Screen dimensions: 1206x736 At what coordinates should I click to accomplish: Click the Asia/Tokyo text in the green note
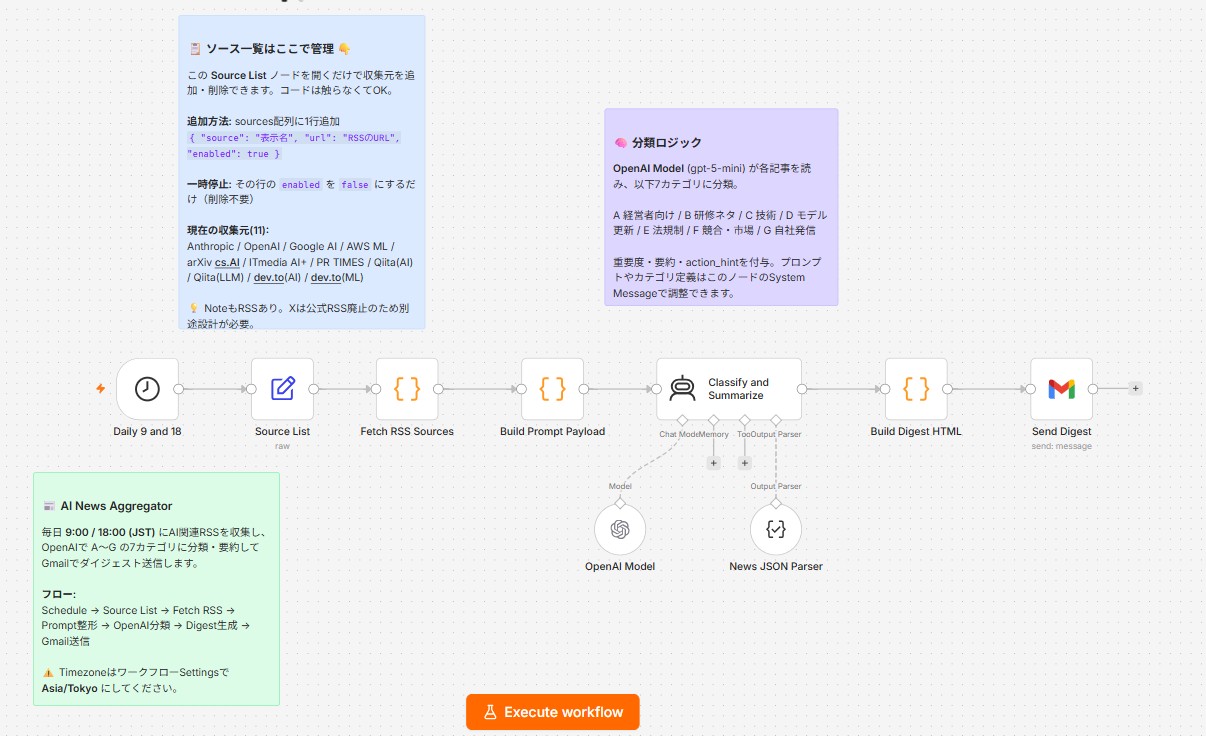pos(69,689)
